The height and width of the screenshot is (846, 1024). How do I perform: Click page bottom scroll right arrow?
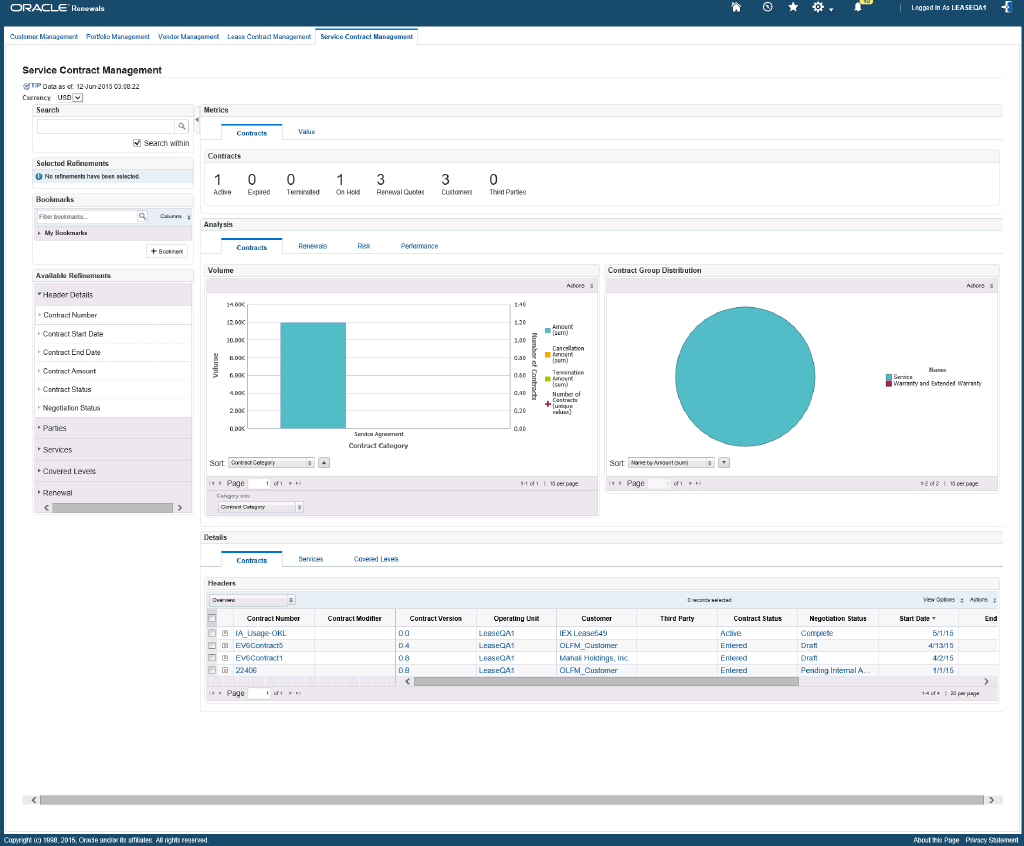(991, 800)
